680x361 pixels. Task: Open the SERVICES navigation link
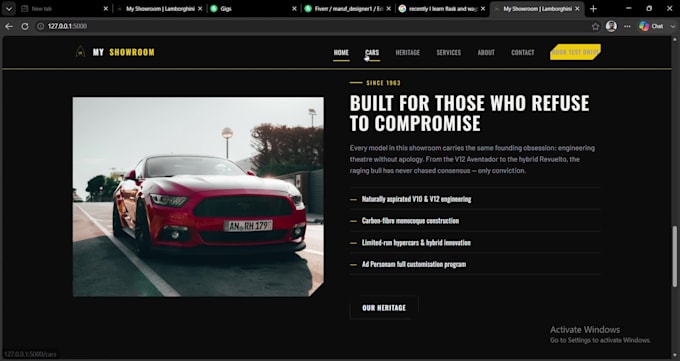[448, 53]
